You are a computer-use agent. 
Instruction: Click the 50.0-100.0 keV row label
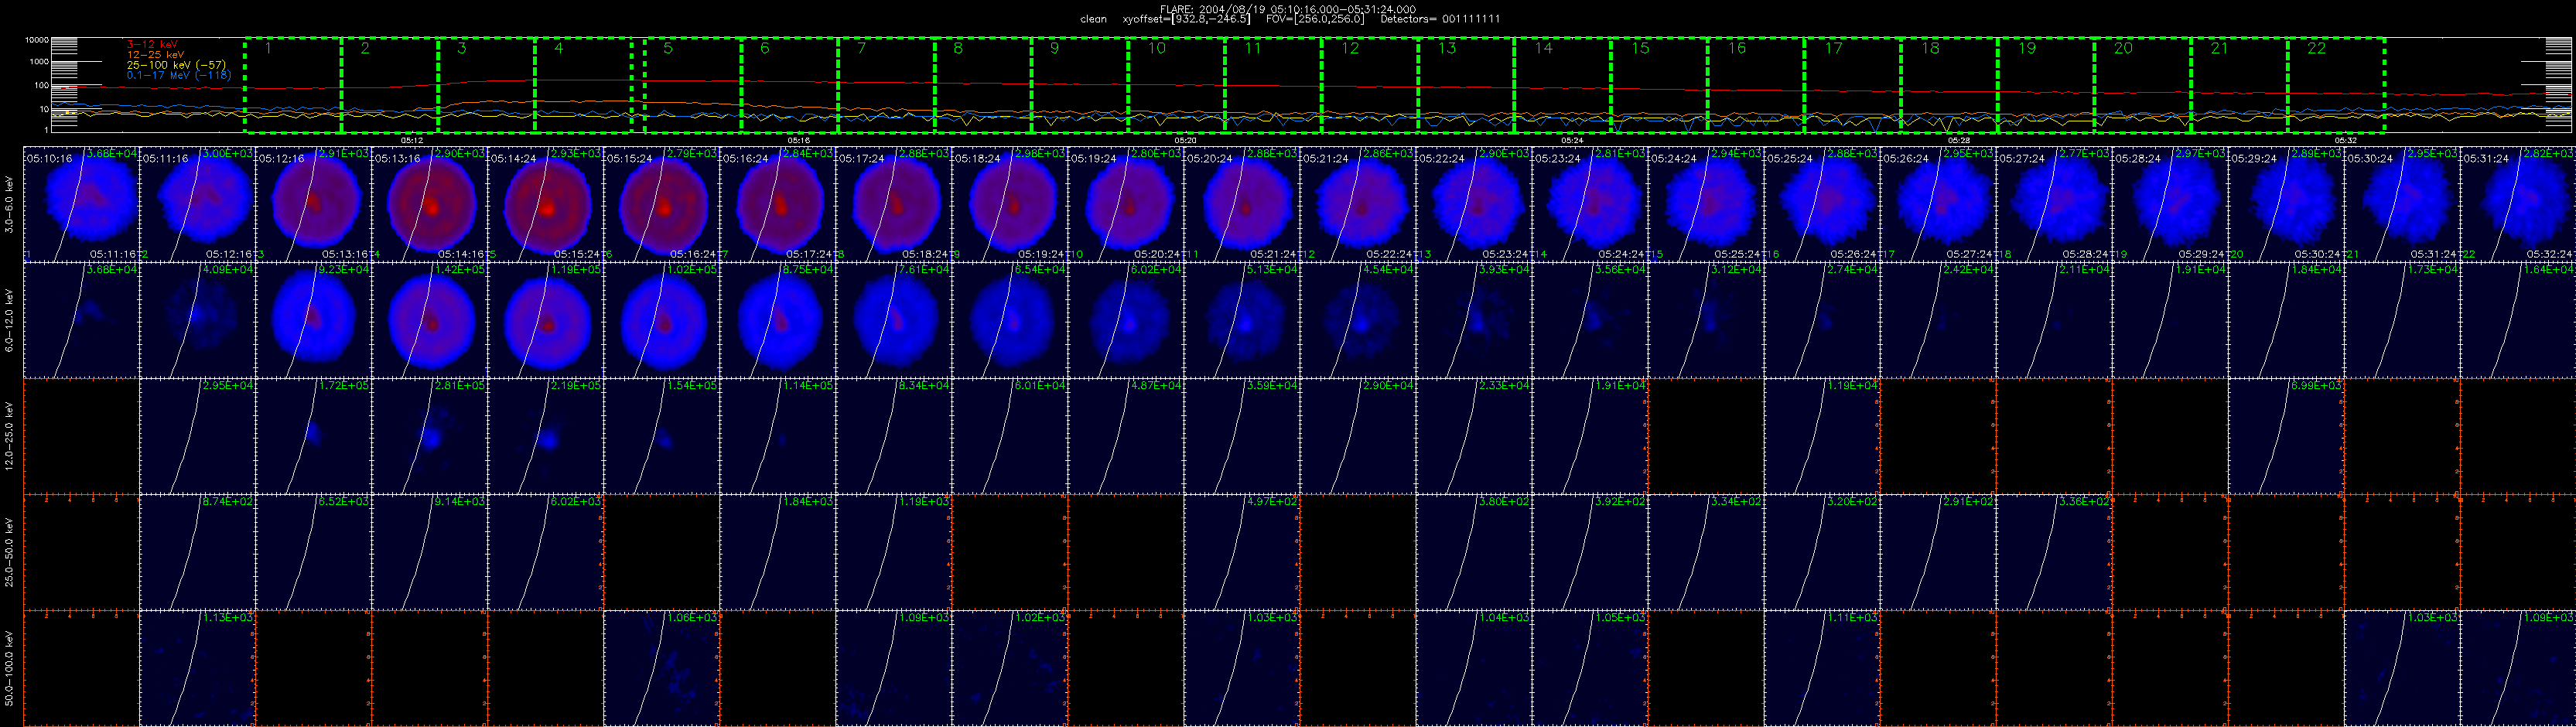pos(10,668)
